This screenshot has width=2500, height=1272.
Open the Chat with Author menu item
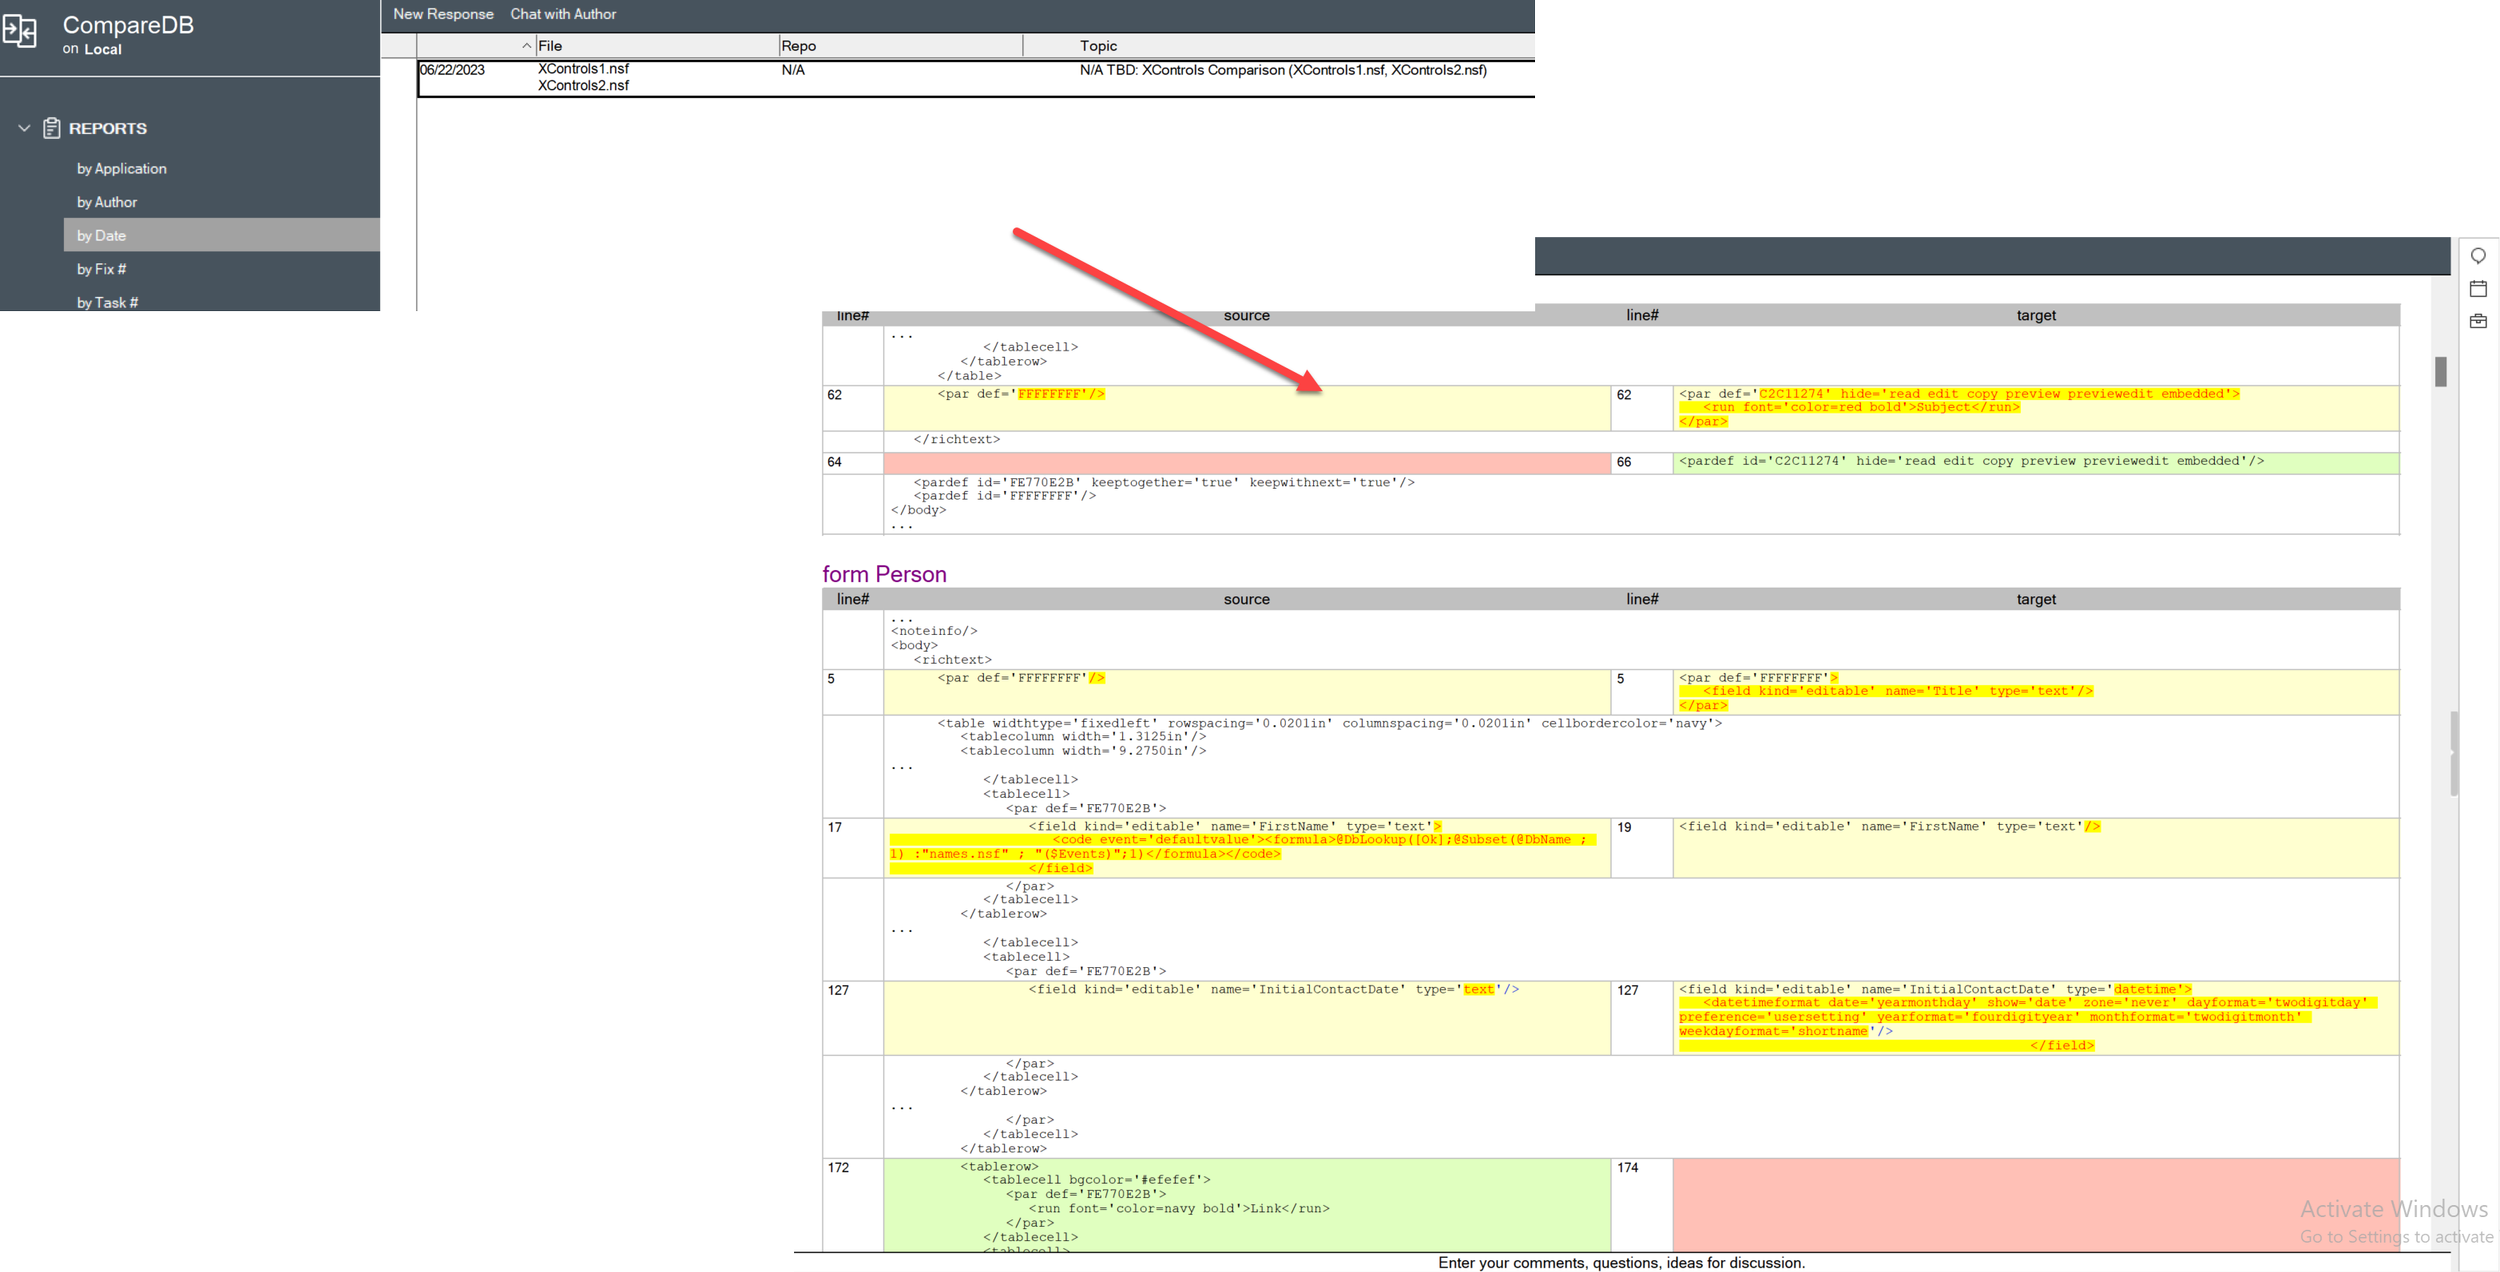pyautogui.click(x=563, y=14)
